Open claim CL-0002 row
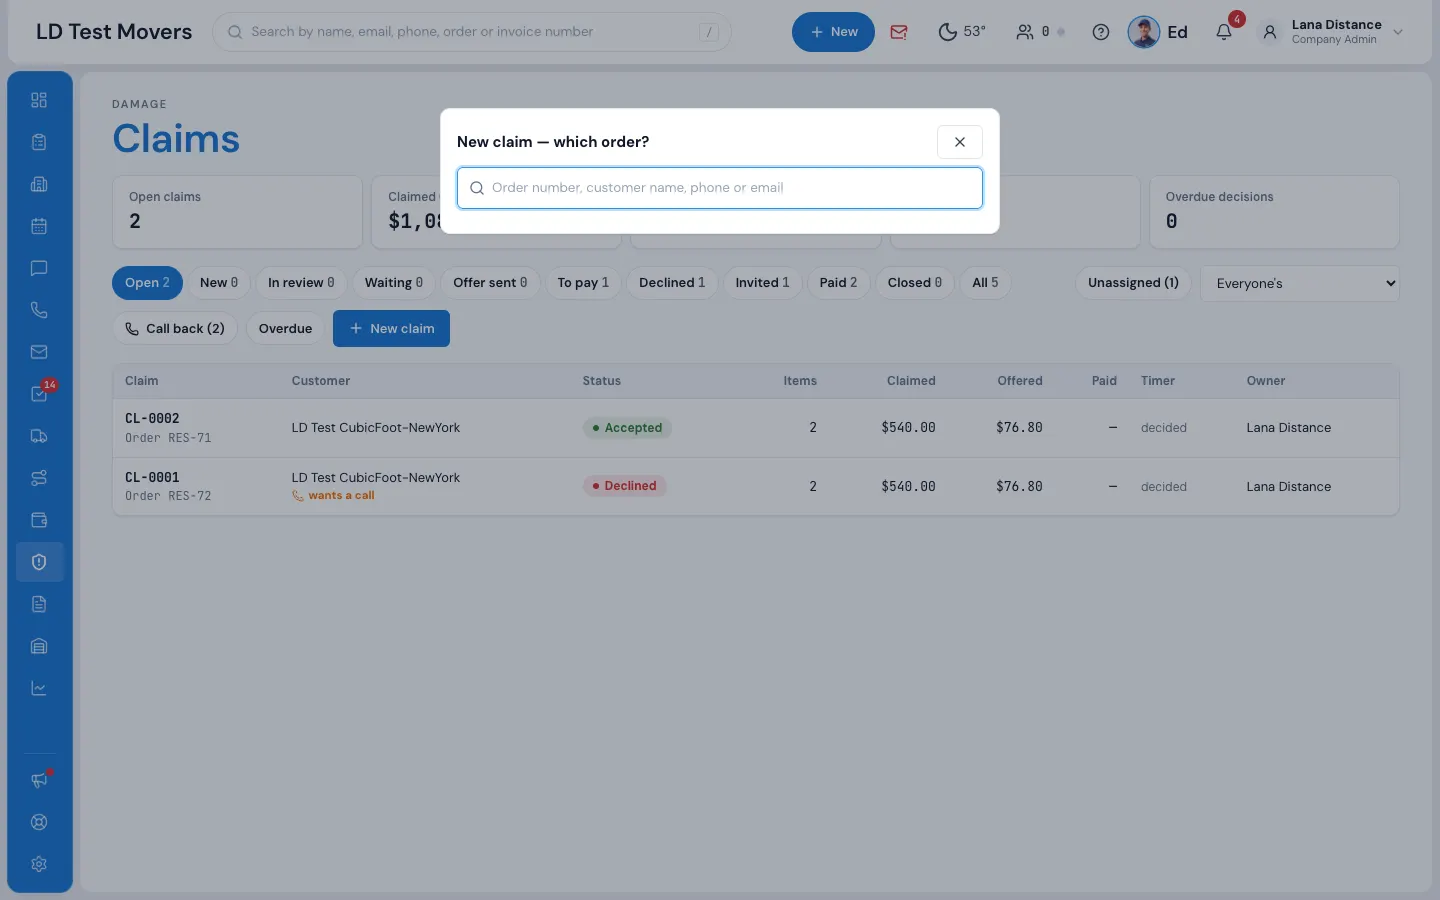Viewport: 1440px width, 900px height. click(756, 428)
